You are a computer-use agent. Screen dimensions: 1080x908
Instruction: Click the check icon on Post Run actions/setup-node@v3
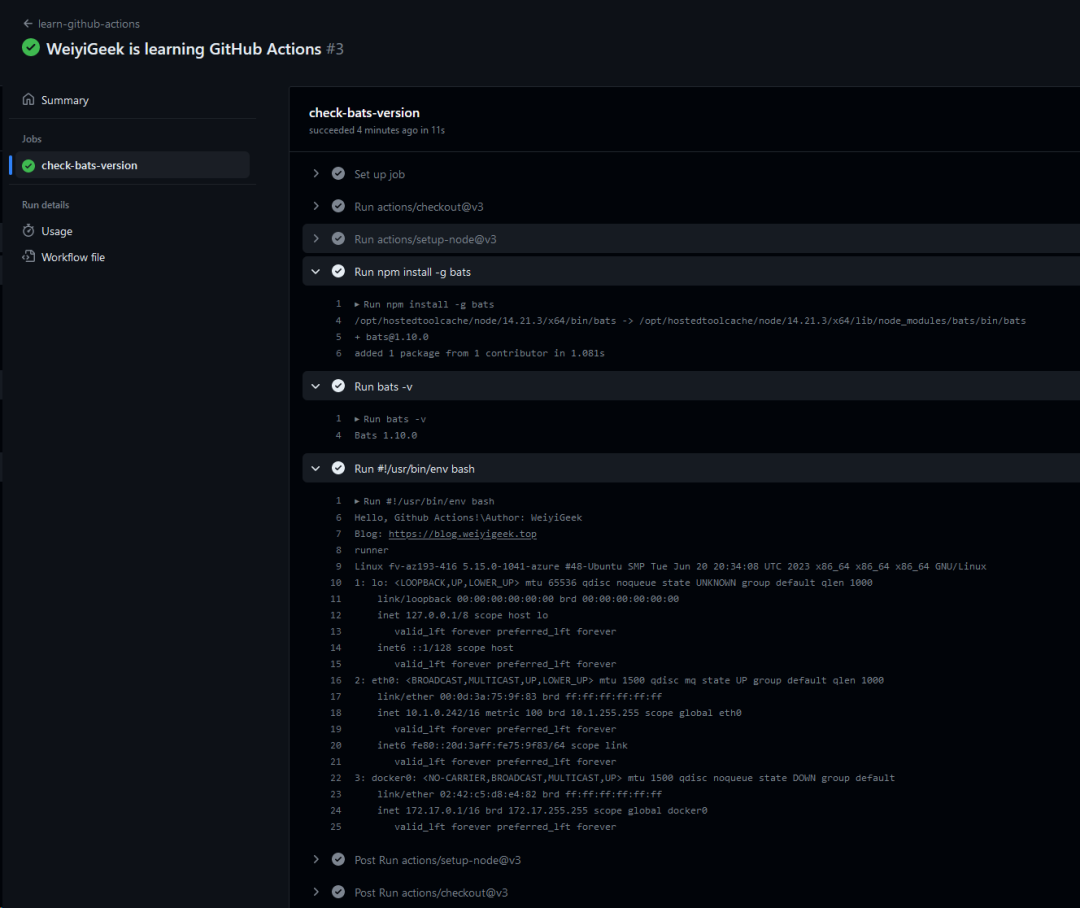point(337,859)
